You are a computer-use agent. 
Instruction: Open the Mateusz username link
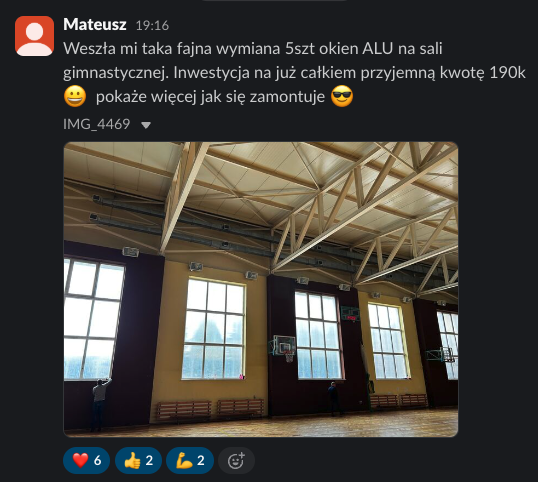pyautogui.click(x=95, y=25)
